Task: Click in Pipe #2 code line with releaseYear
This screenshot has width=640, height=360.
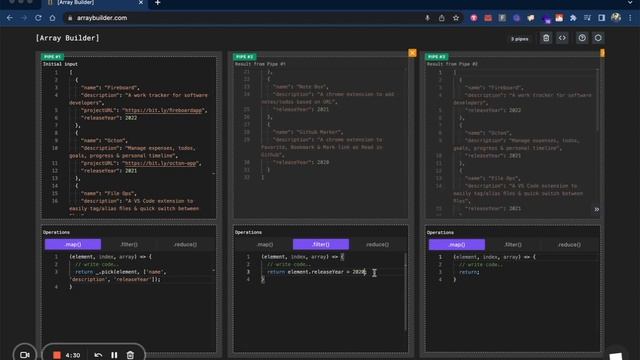Action: (316, 272)
